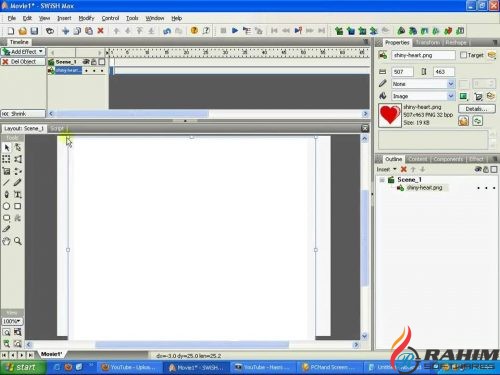Click the height field showing 463
This screenshot has height=375, width=500.
coord(444,72)
